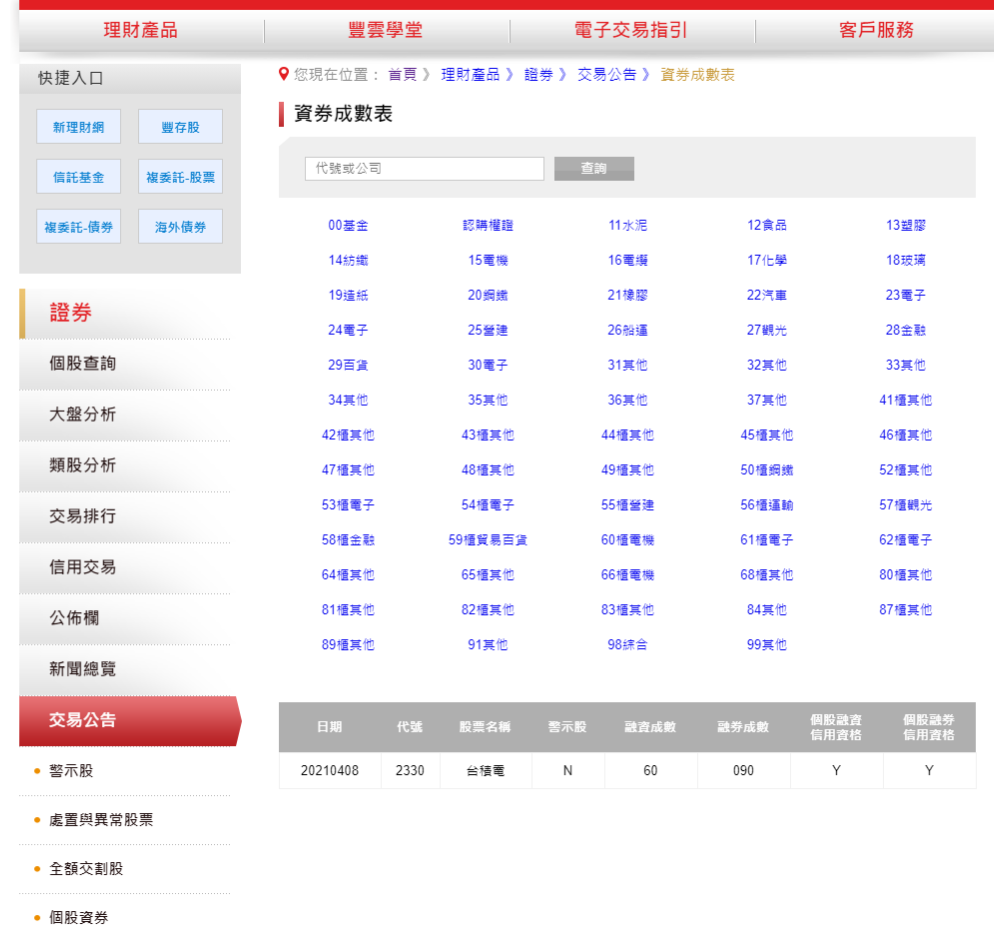994x930 pixels.
Task: Open the 豐存股 quick link
Action: point(180,126)
